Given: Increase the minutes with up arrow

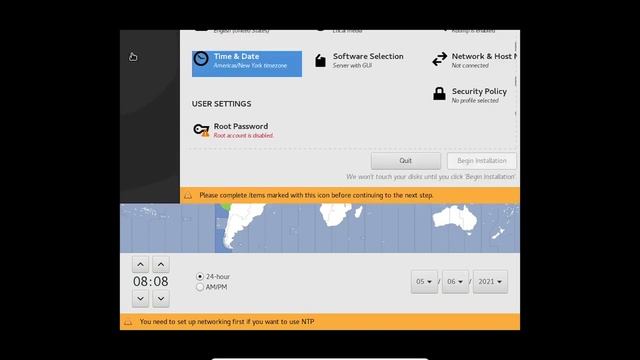Looking at the screenshot, I should click(161, 264).
